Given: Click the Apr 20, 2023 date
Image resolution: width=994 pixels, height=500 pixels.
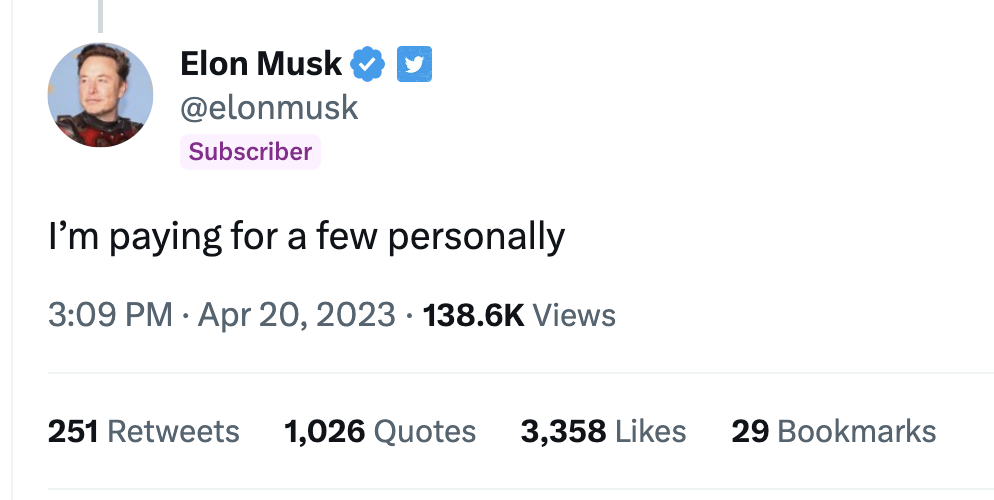Looking at the screenshot, I should pos(296,315).
